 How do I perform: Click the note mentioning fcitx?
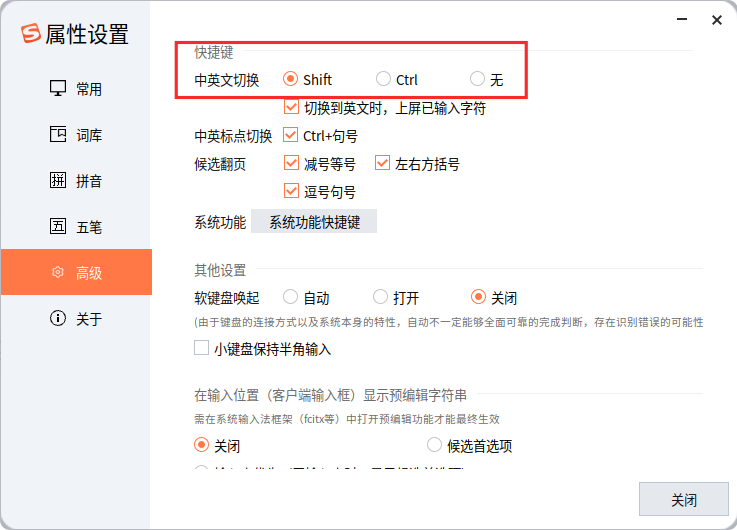point(347,419)
